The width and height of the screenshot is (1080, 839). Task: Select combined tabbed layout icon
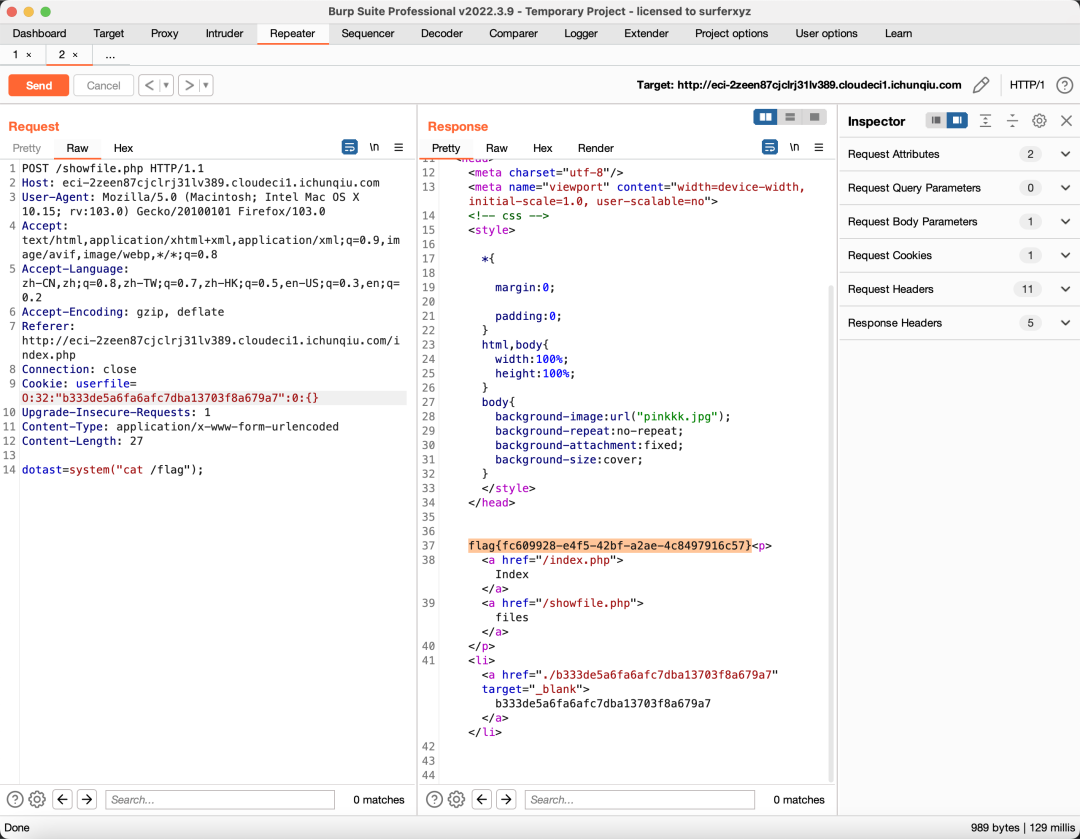(814, 117)
